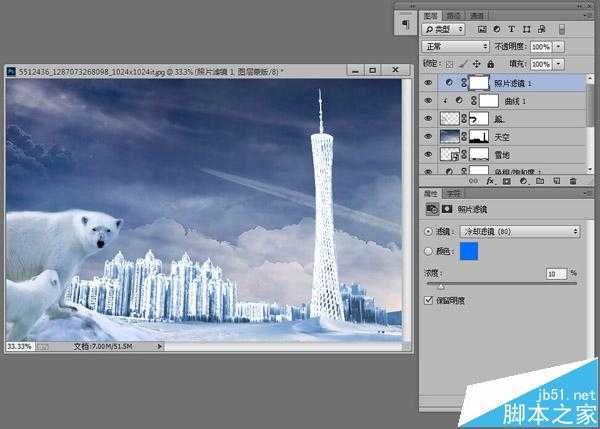Click the fx layer style icon

(490, 181)
